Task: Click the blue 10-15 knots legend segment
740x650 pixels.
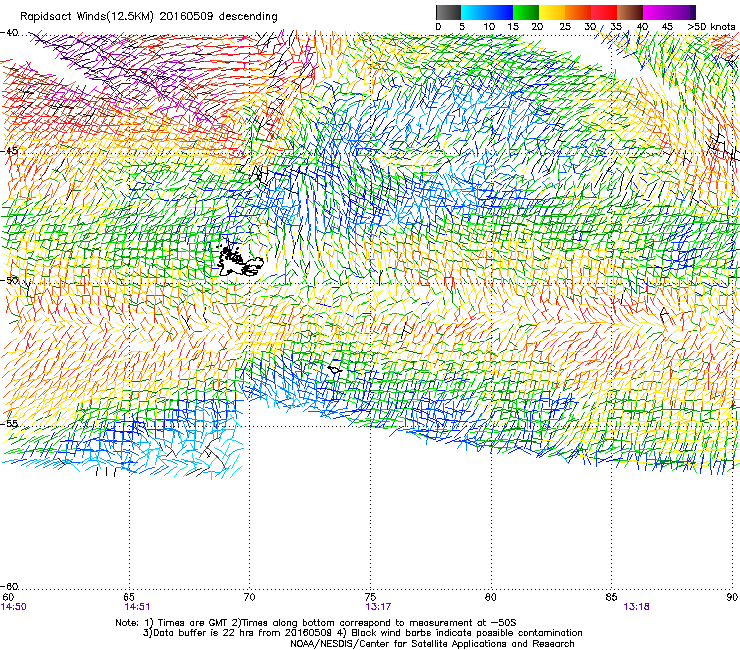Action: (x=500, y=12)
